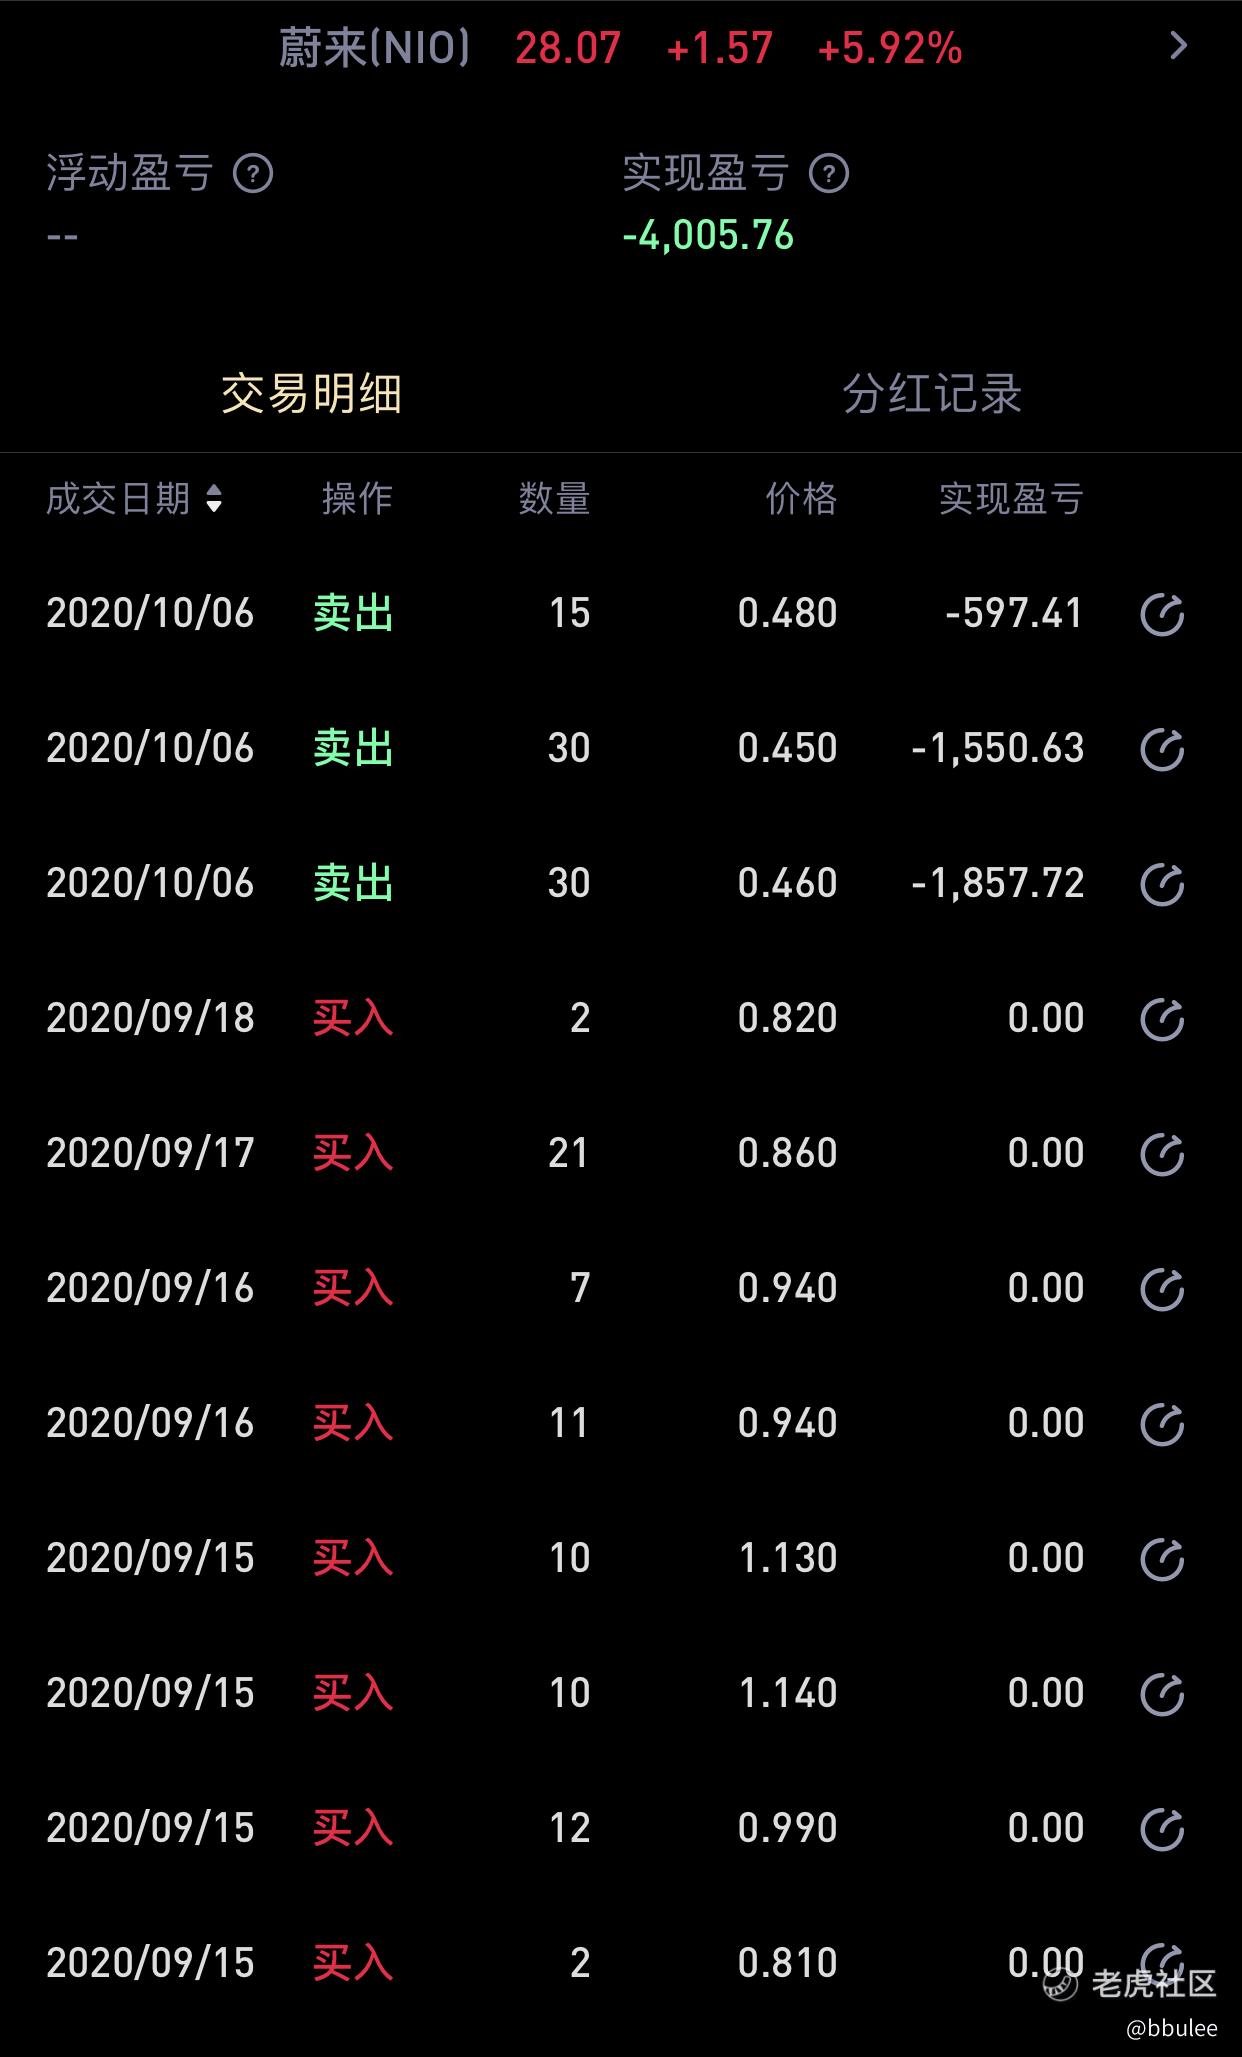Select price cell 0.860

tap(788, 1153)
